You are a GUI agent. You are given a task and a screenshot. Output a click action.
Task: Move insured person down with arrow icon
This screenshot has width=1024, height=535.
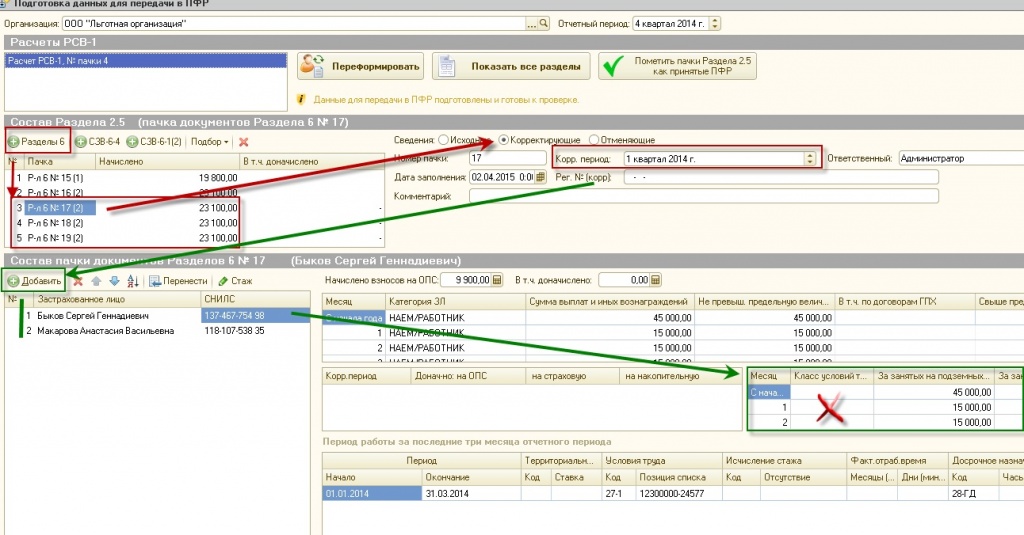(x=114, y=281)
